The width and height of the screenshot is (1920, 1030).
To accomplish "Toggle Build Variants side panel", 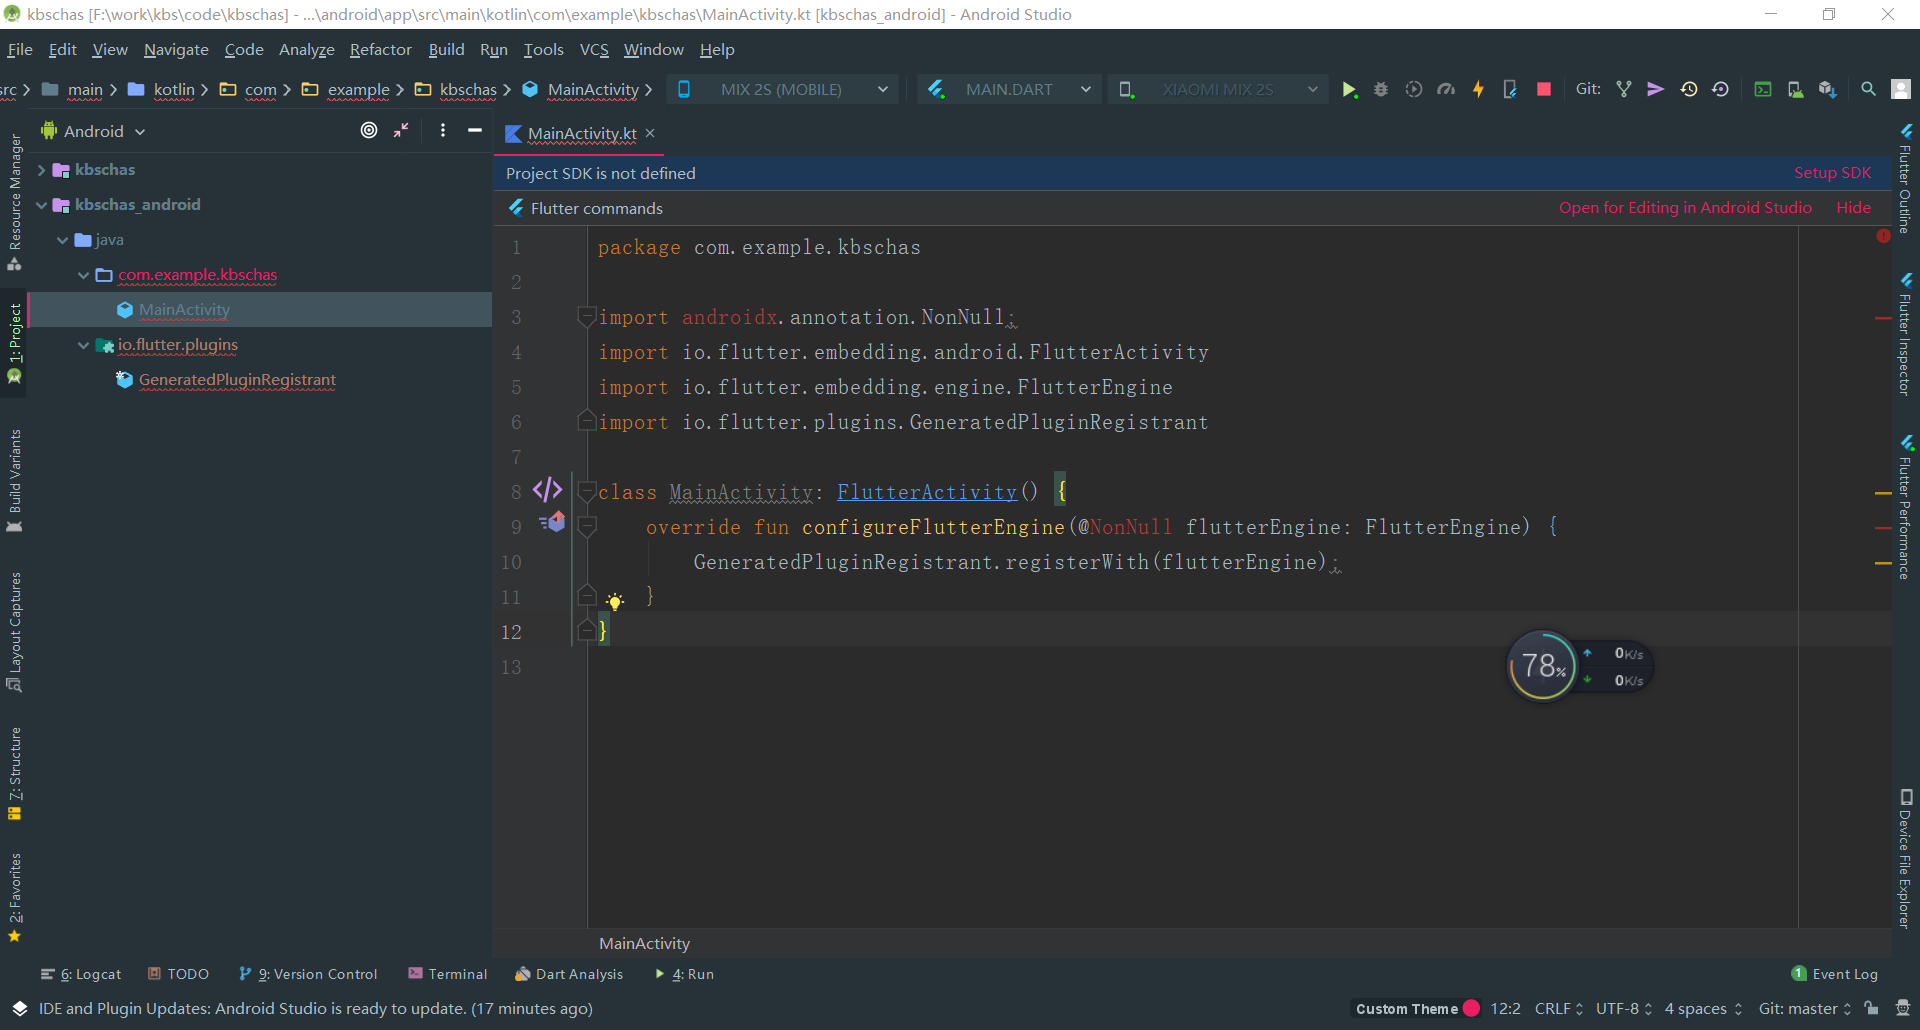I will point(14,481).
